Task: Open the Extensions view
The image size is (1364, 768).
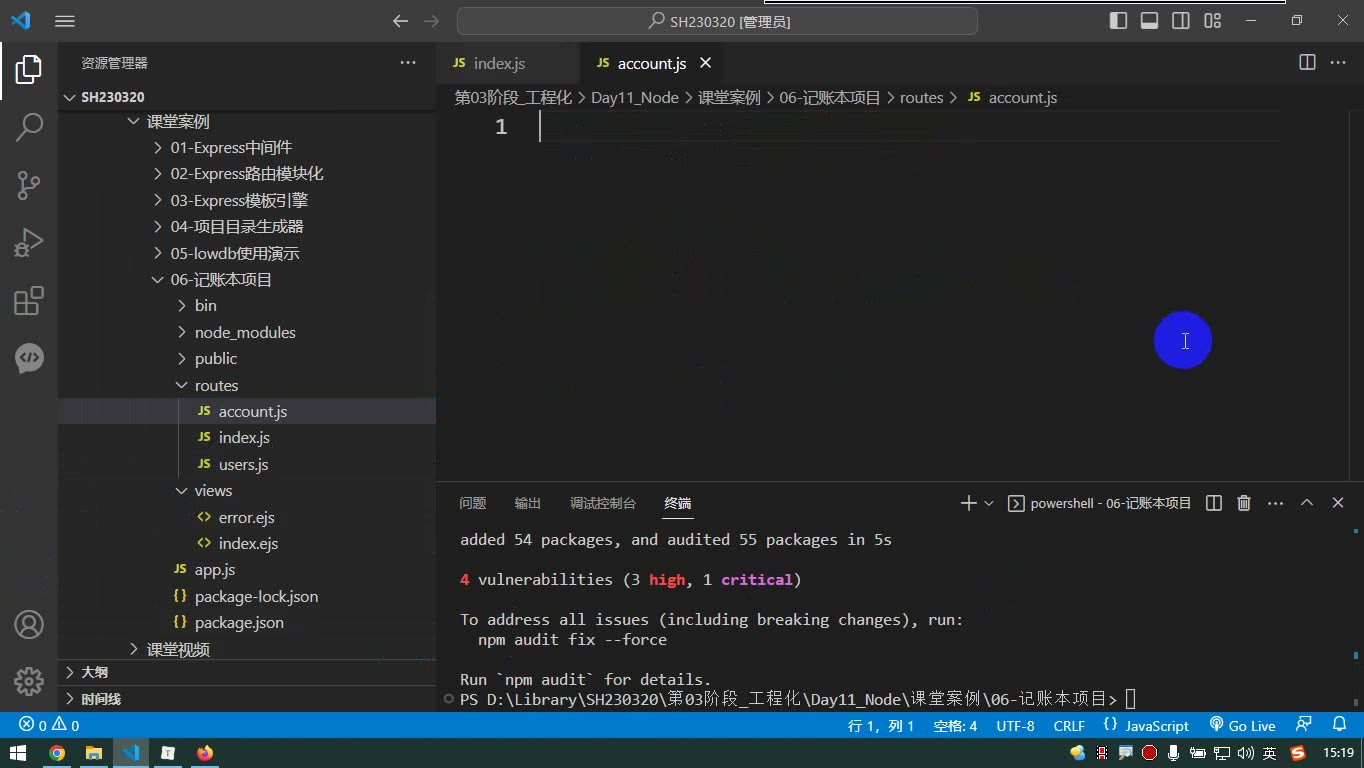Action: (29, 301)
